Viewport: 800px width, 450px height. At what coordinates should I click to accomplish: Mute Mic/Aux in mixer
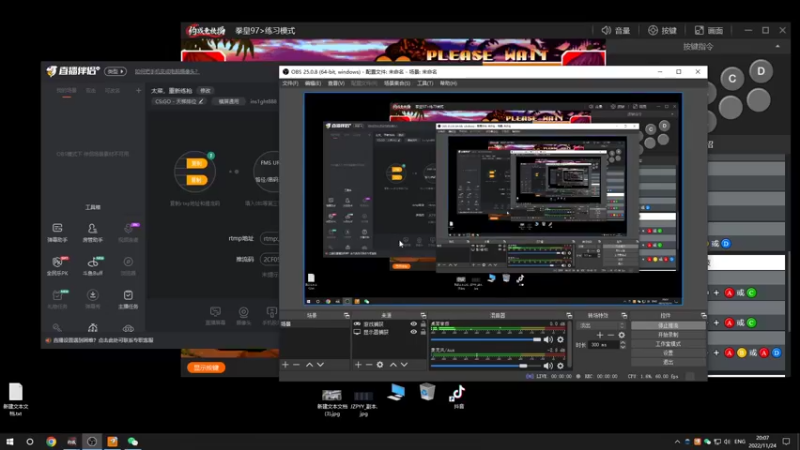(x=548, y=365)
